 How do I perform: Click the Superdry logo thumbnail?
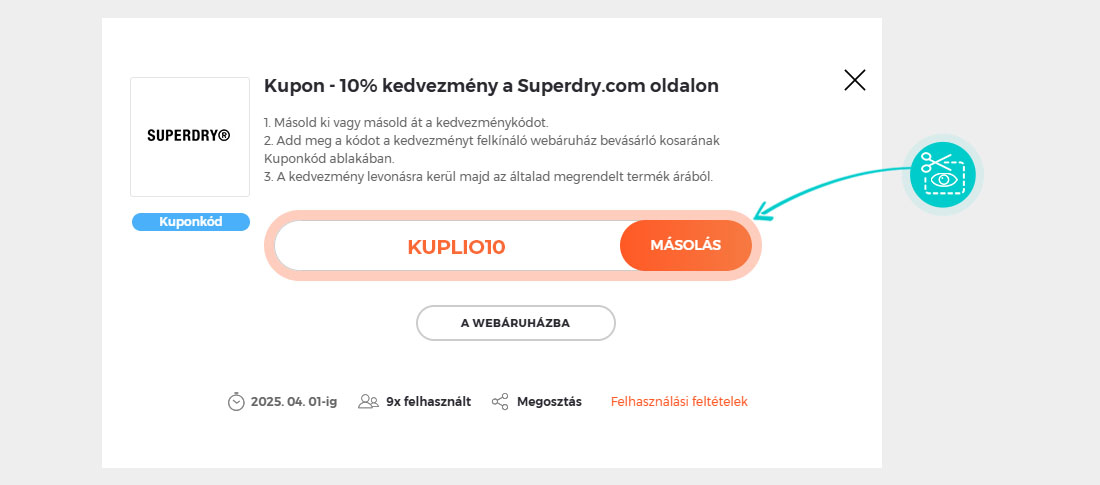[190, 137]
